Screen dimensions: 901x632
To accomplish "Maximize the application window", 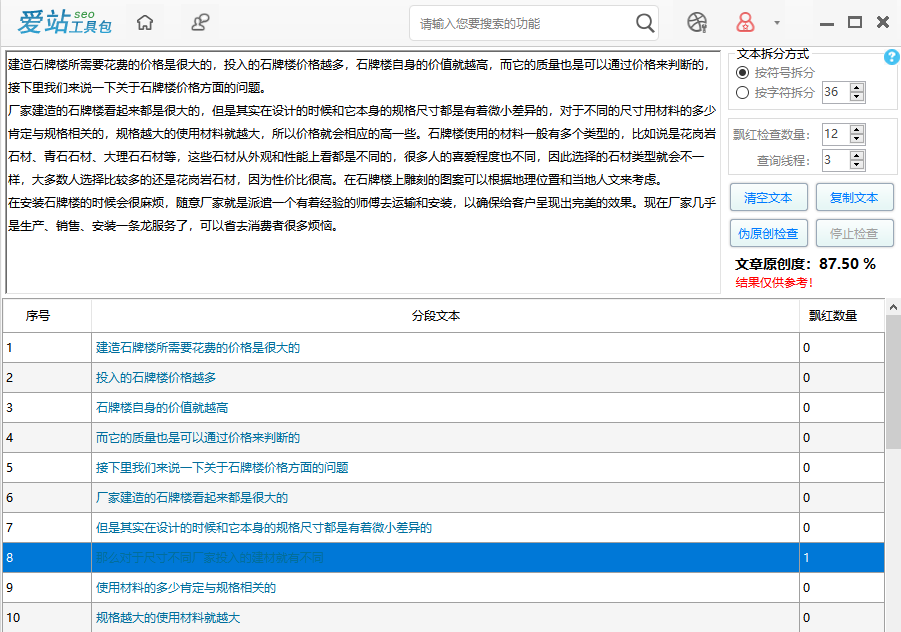I will [855, 22].
